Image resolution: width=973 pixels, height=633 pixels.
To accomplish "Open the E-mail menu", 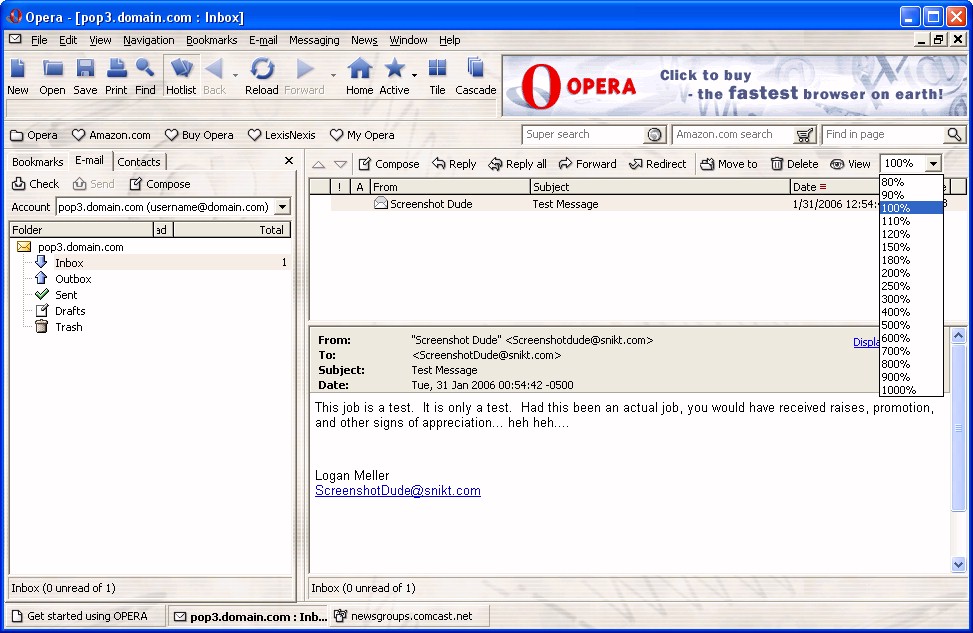I will (263, 40).
